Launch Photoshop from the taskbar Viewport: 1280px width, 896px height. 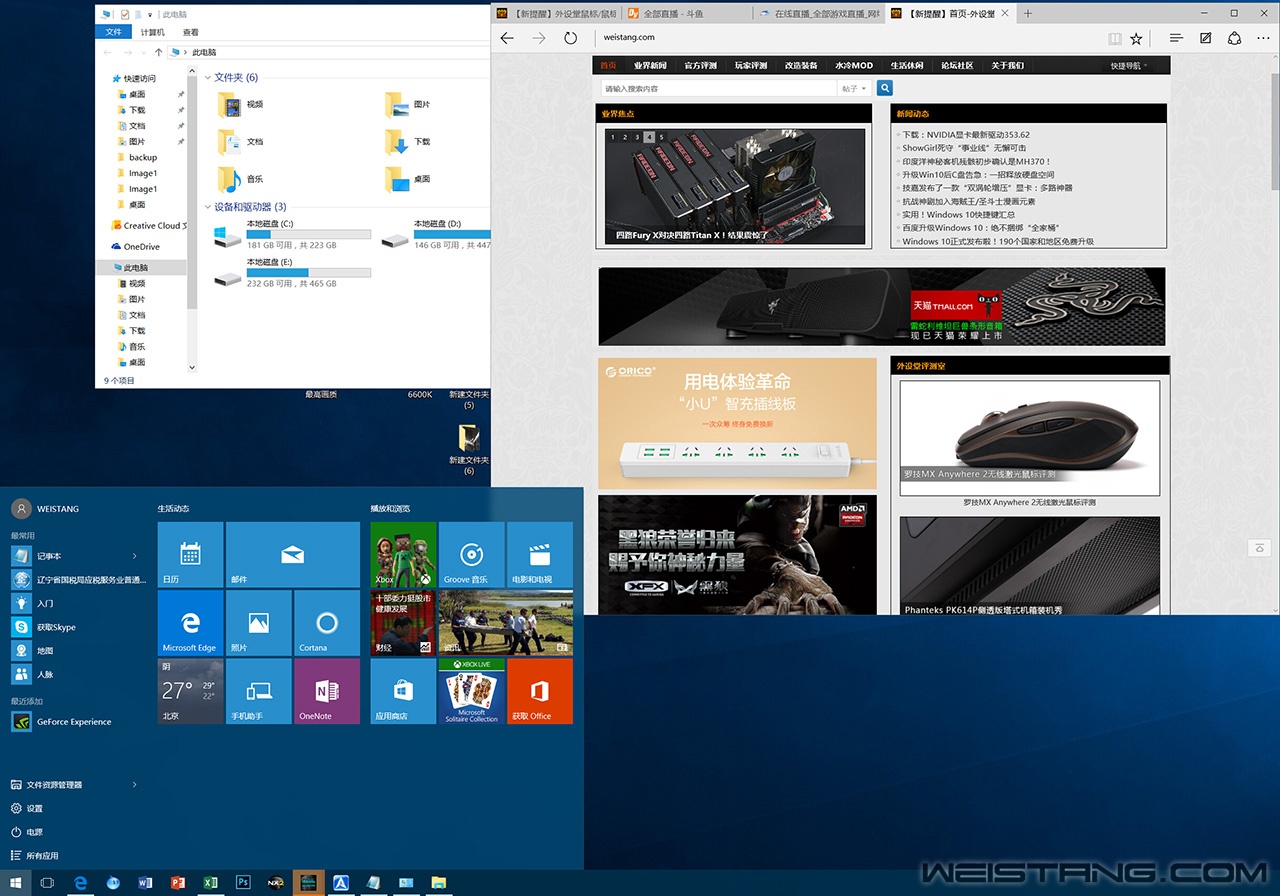[243, 883]
